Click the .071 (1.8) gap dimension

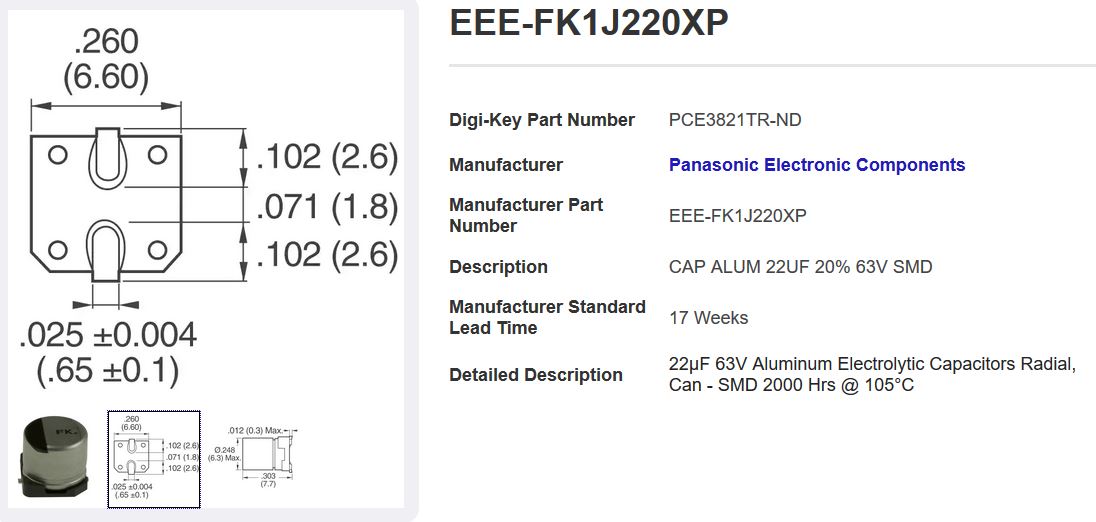click(327, 207)
